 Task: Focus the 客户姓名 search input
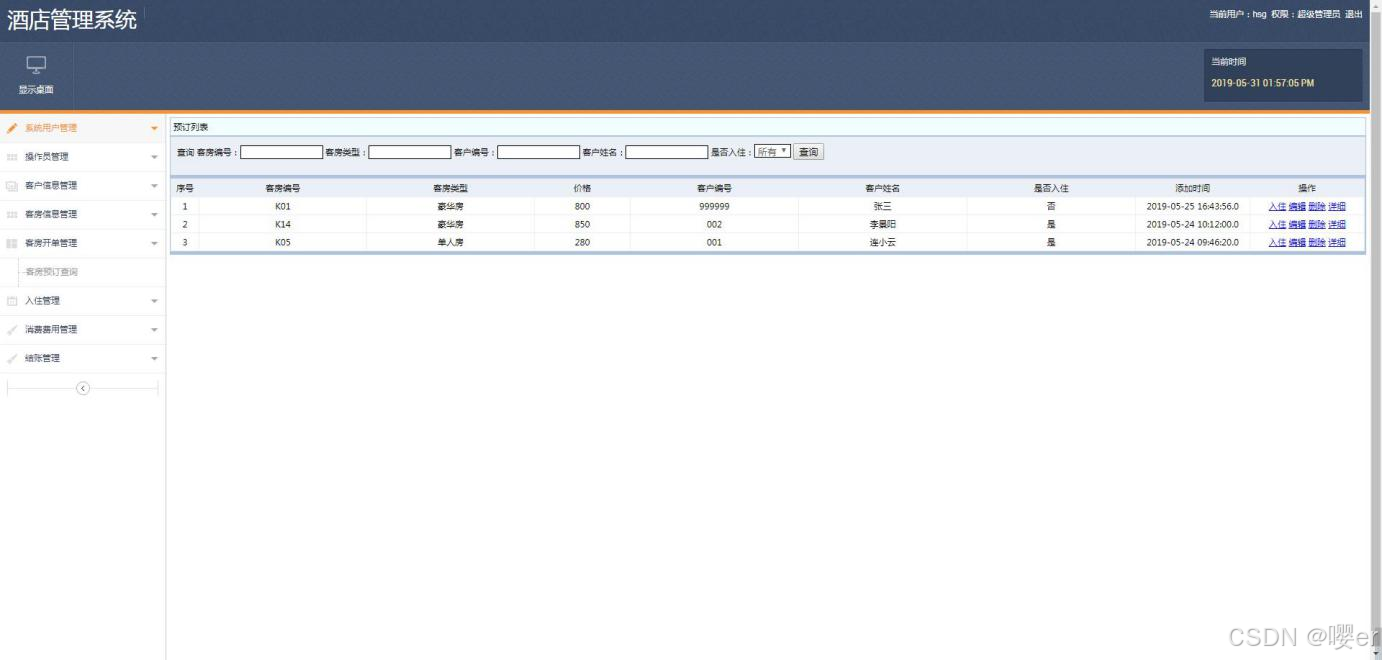(666, 152)
